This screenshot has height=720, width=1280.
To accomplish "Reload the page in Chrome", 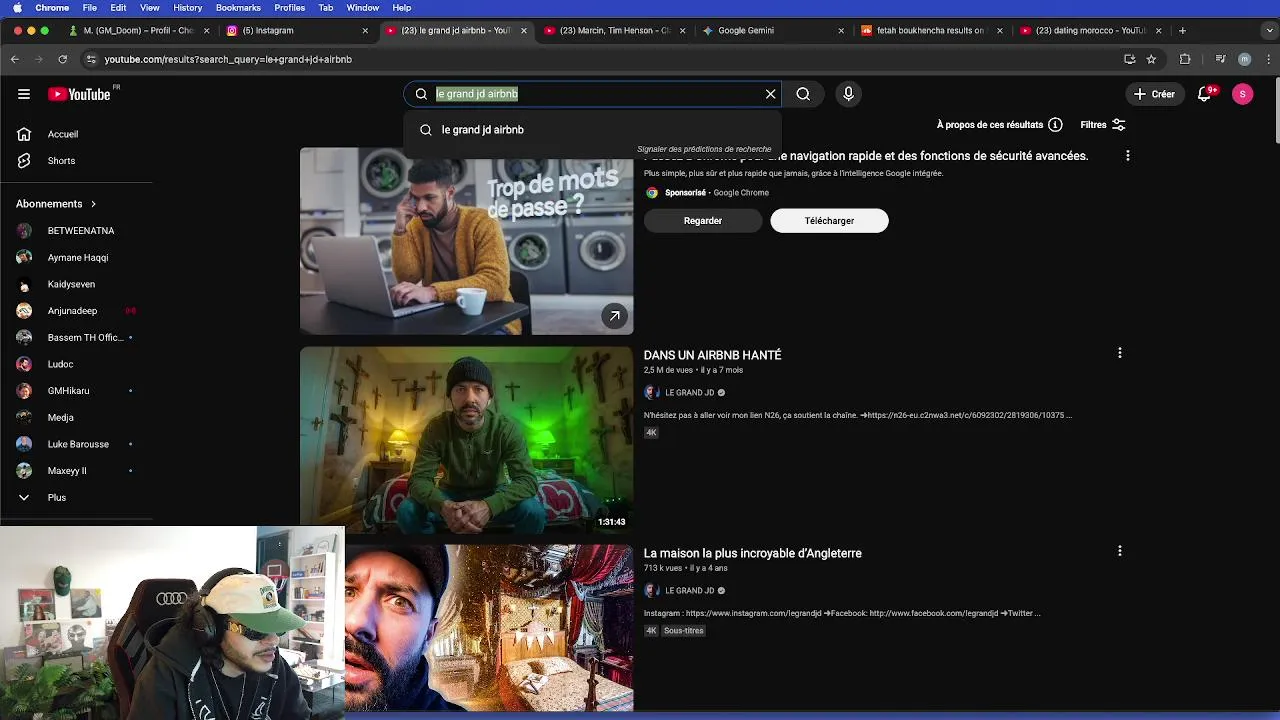I will [x=62, y=59].
